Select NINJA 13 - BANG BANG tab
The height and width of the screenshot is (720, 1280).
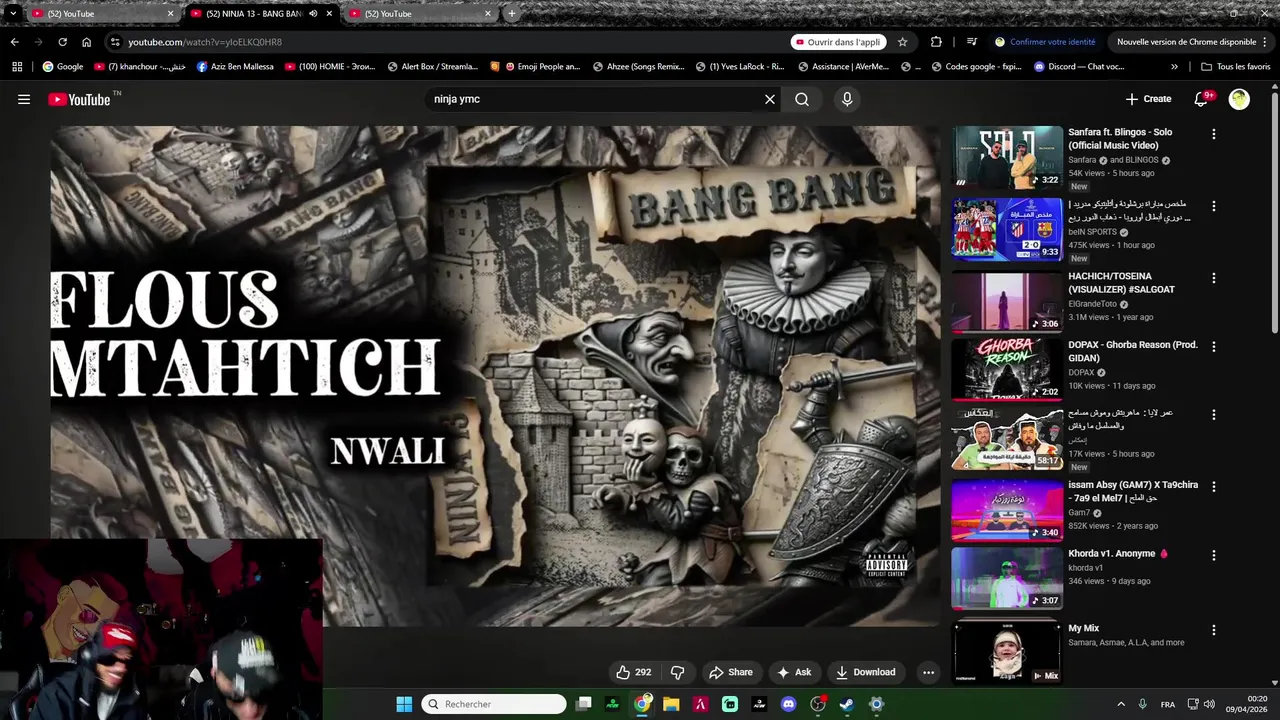pyautogui.click(x=260, y=14)
